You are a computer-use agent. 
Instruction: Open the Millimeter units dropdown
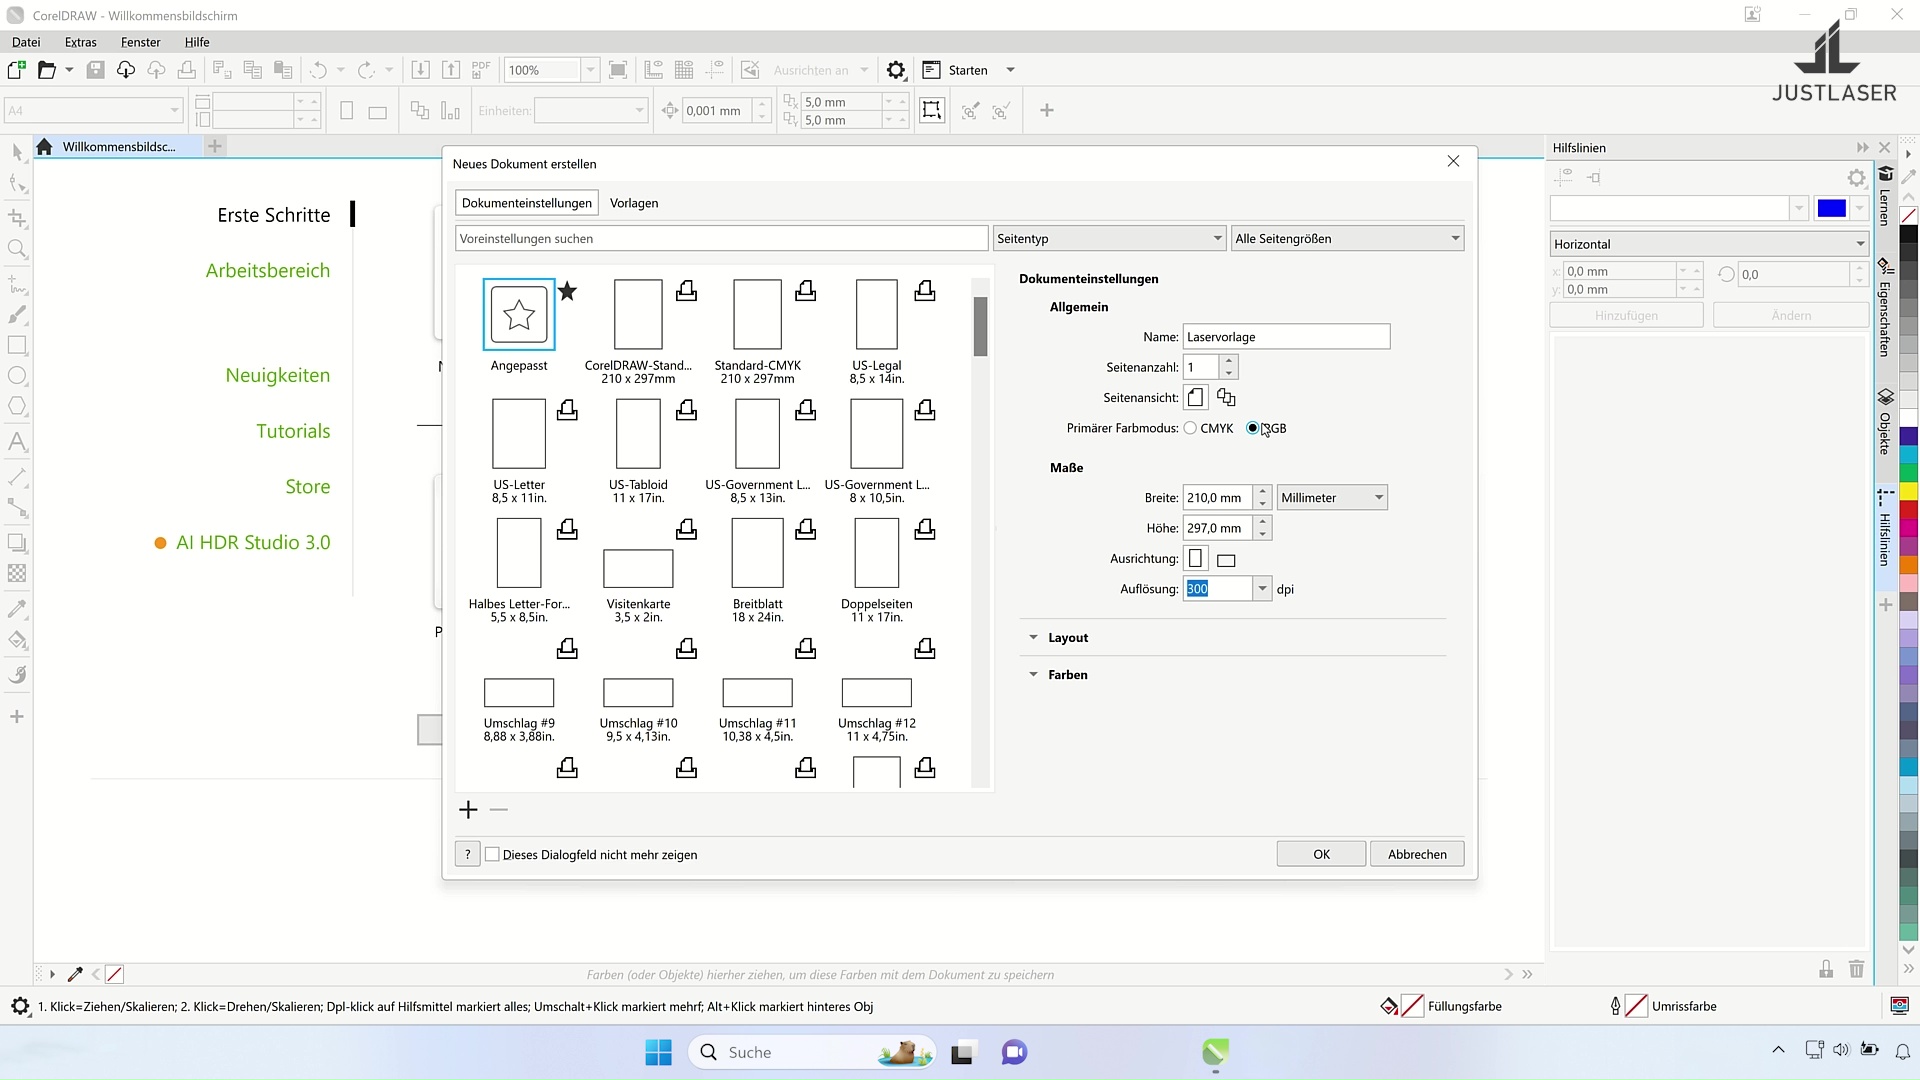coord(1332,498)
